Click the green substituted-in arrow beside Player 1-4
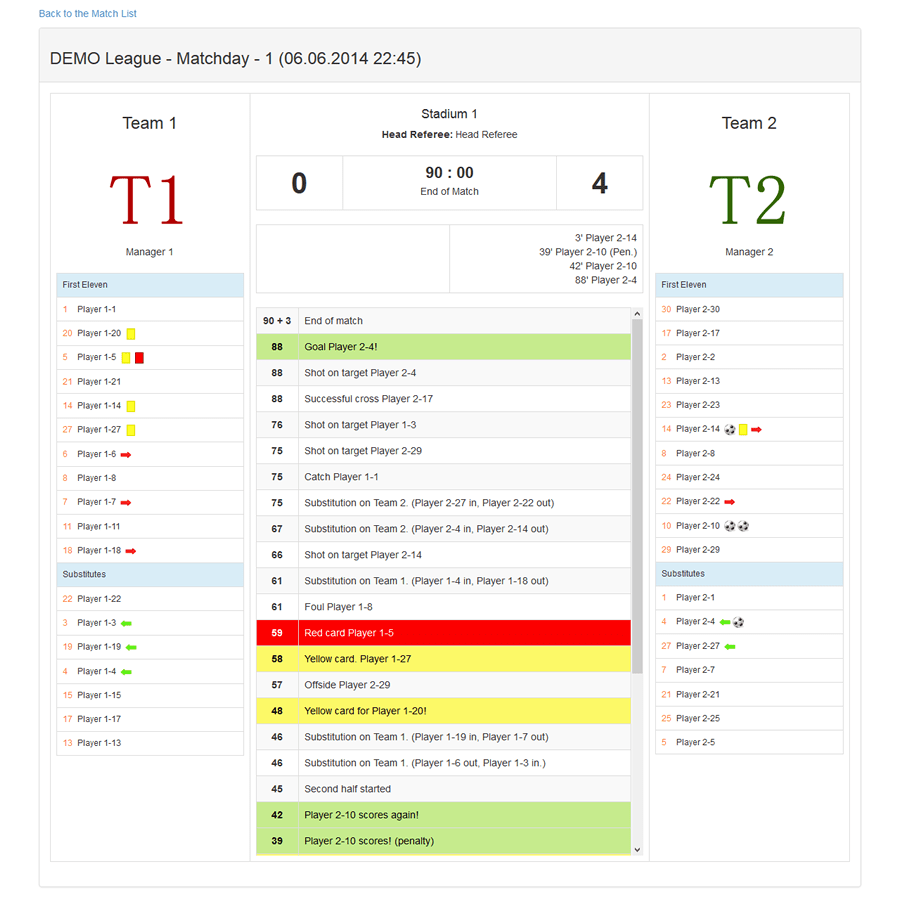Viewport: 900px width, 900px height. 126,672
